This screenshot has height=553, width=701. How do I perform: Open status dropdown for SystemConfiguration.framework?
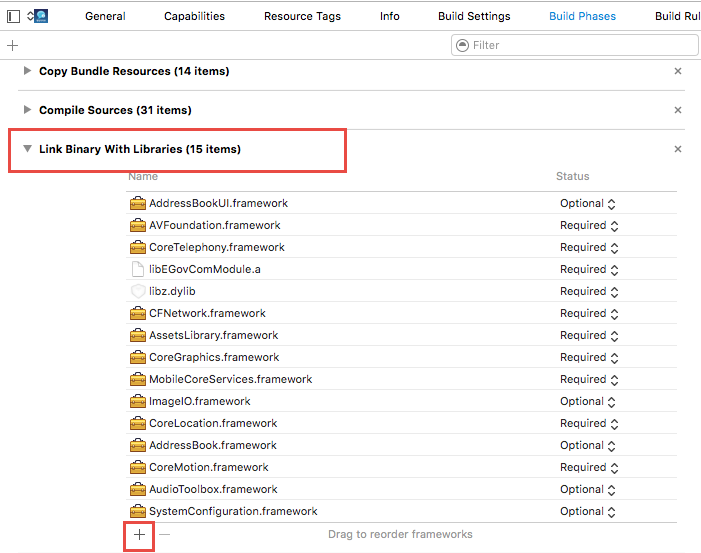click(587, 511)
